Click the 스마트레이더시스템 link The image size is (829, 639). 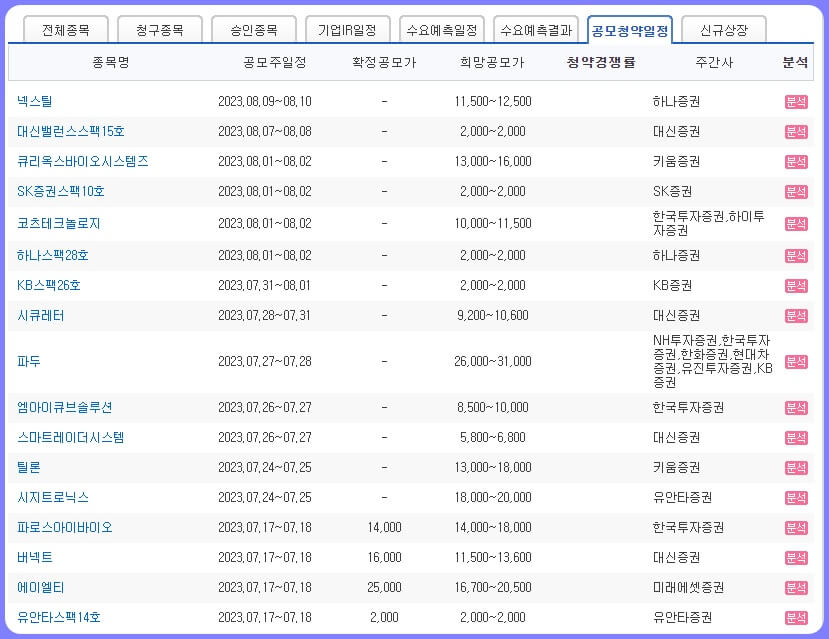[70, 438]
